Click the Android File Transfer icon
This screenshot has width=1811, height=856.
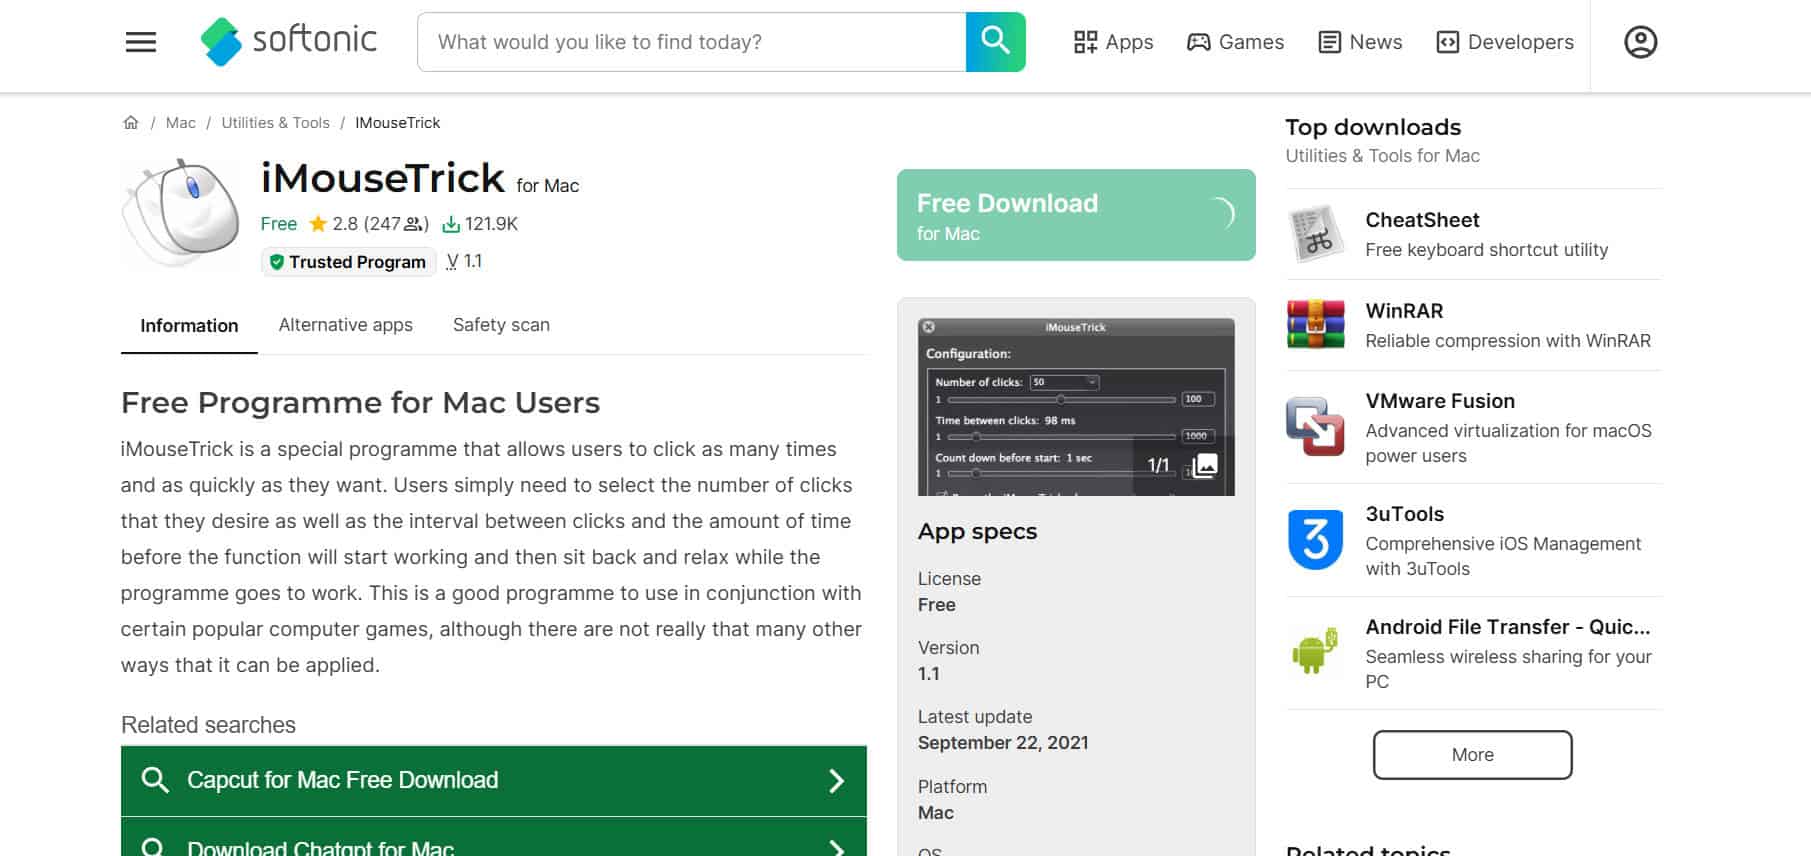[1315, 652]
